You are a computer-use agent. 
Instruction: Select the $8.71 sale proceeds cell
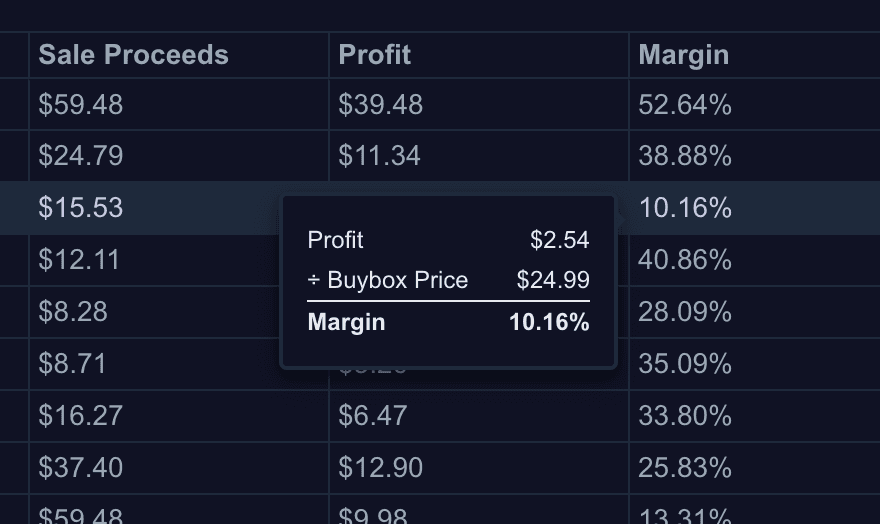coord(72,364)
